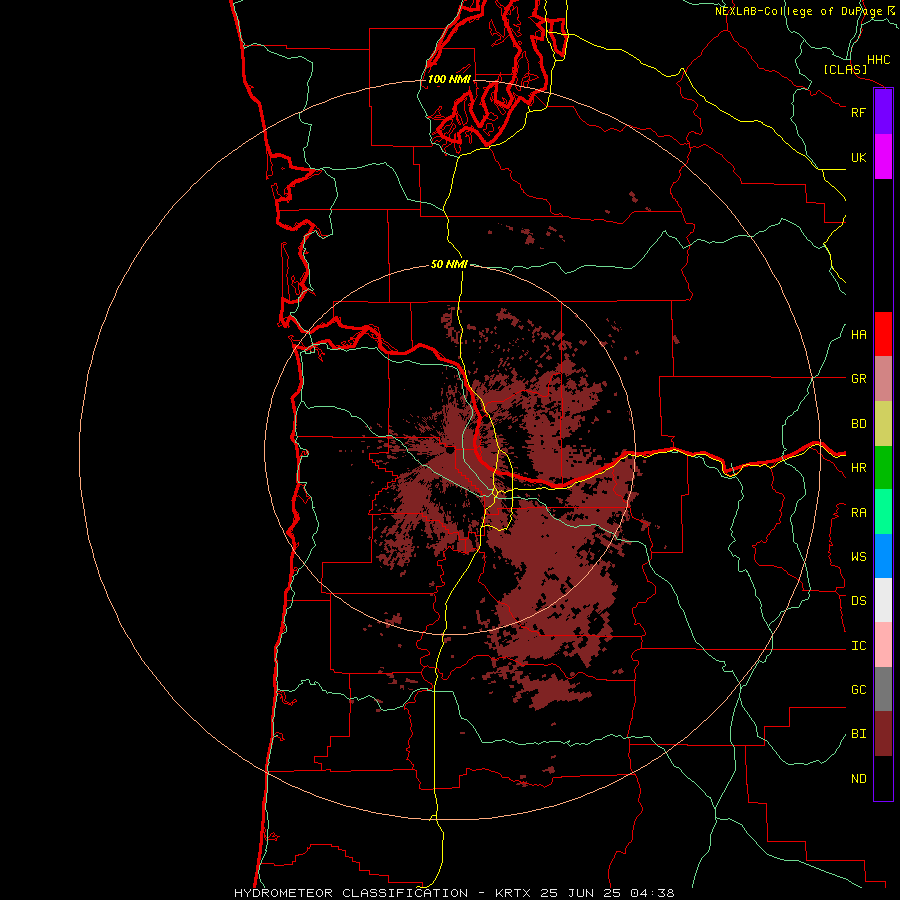The width and height of the screenshot is (900, 900).
Task: Pick the RA light green legend swatch
Action: point(883,512)
